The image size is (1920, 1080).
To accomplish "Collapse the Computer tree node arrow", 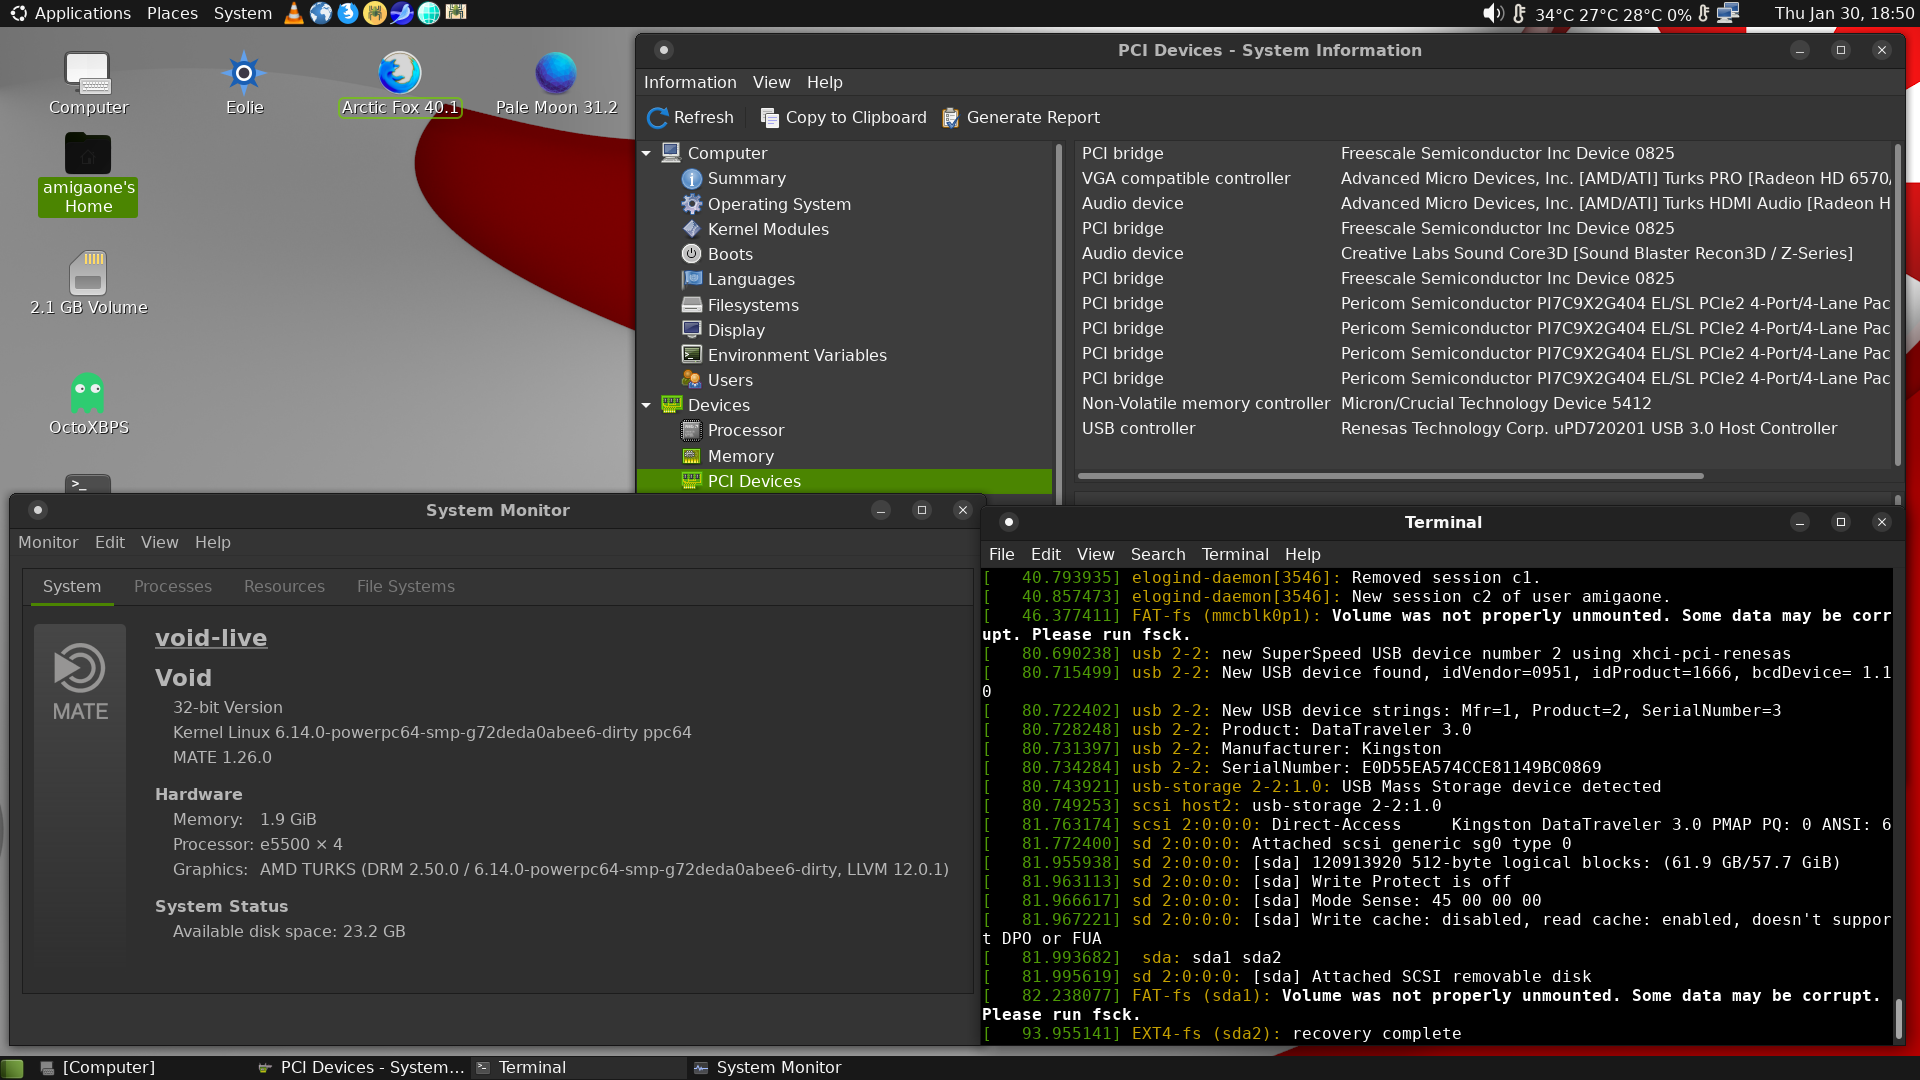I will (646, 153).
